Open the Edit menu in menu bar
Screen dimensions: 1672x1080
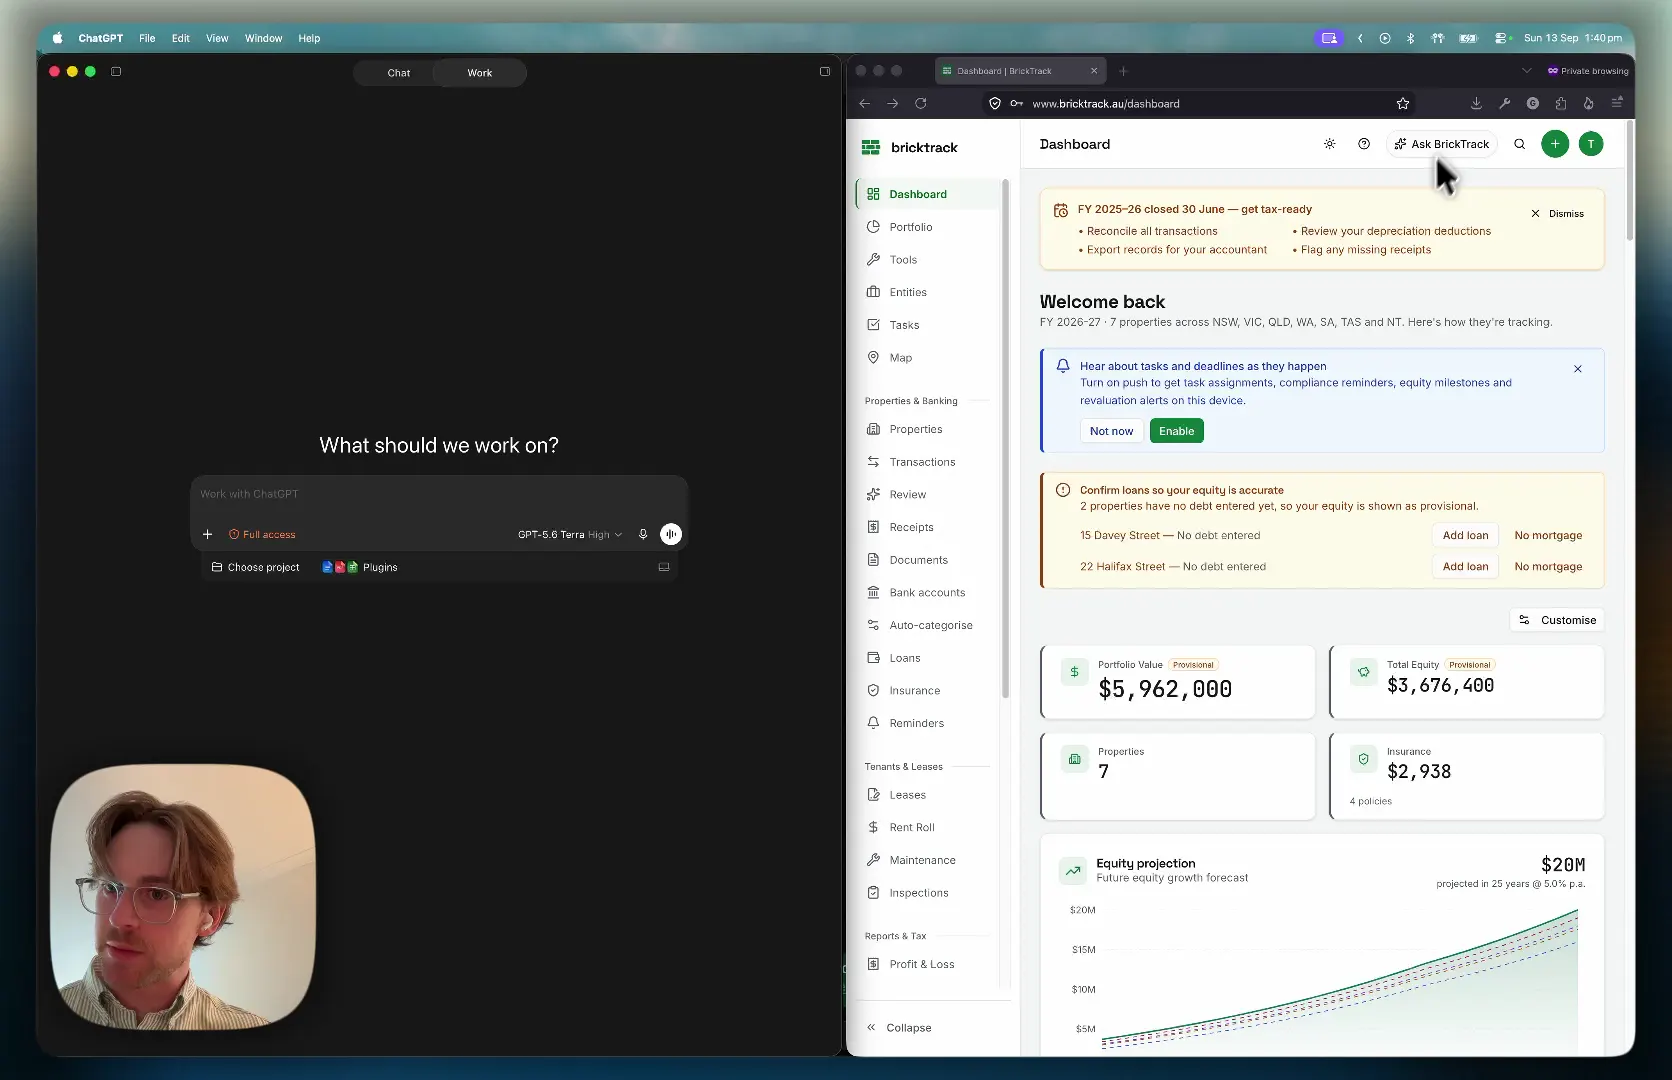click(x=180, y=38)
